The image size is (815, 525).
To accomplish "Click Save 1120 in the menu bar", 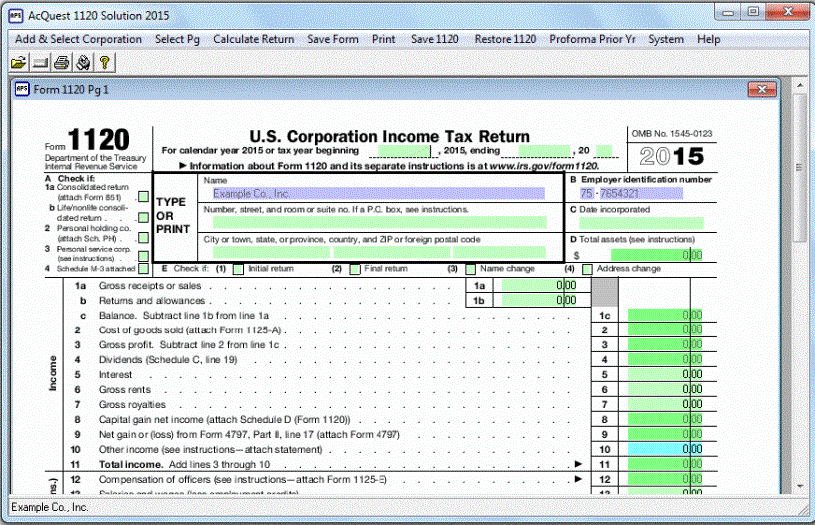I will click(x=435, y=40).
